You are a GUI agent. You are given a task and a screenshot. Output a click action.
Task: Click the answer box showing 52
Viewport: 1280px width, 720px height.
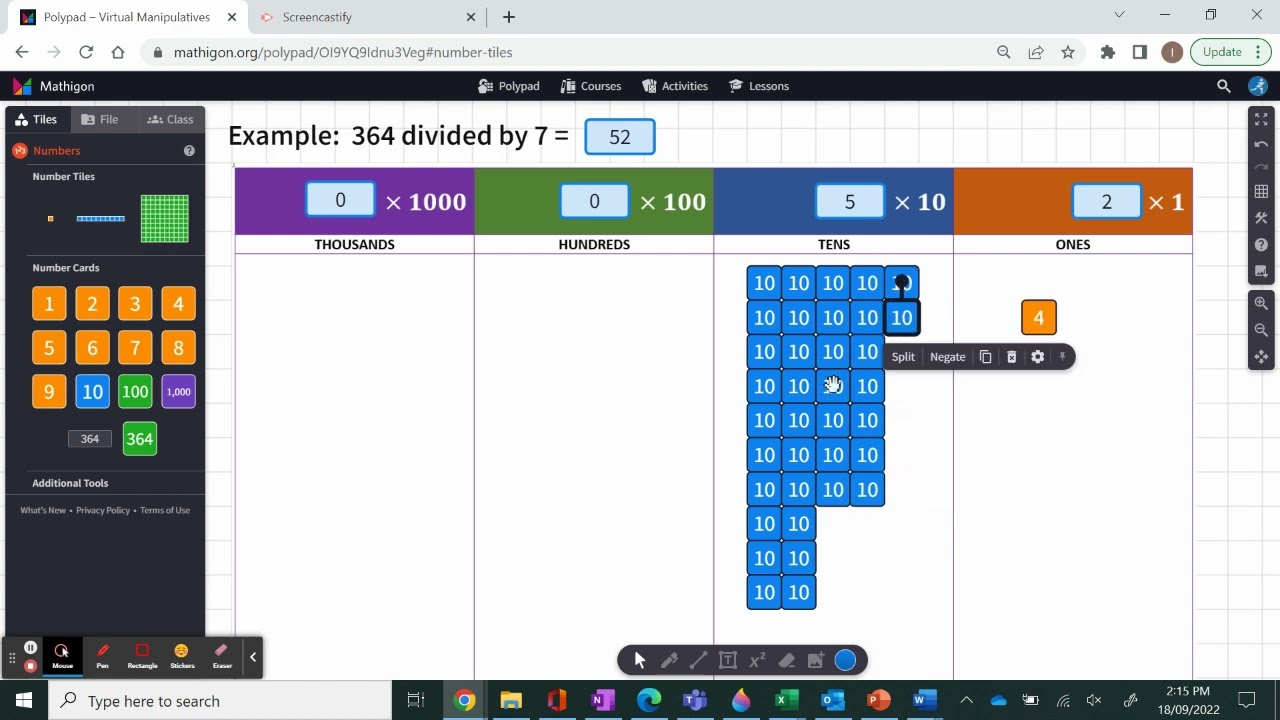pos(620,137)
